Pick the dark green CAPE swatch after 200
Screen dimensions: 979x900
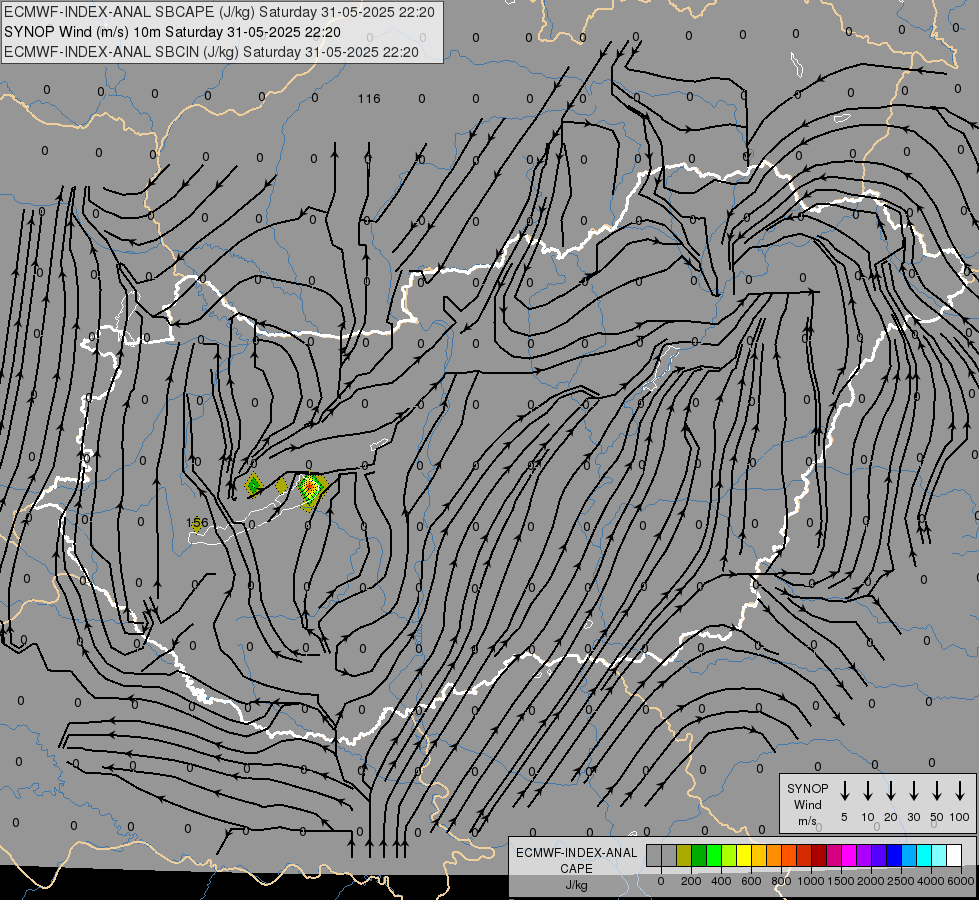(x=699, y=855)
